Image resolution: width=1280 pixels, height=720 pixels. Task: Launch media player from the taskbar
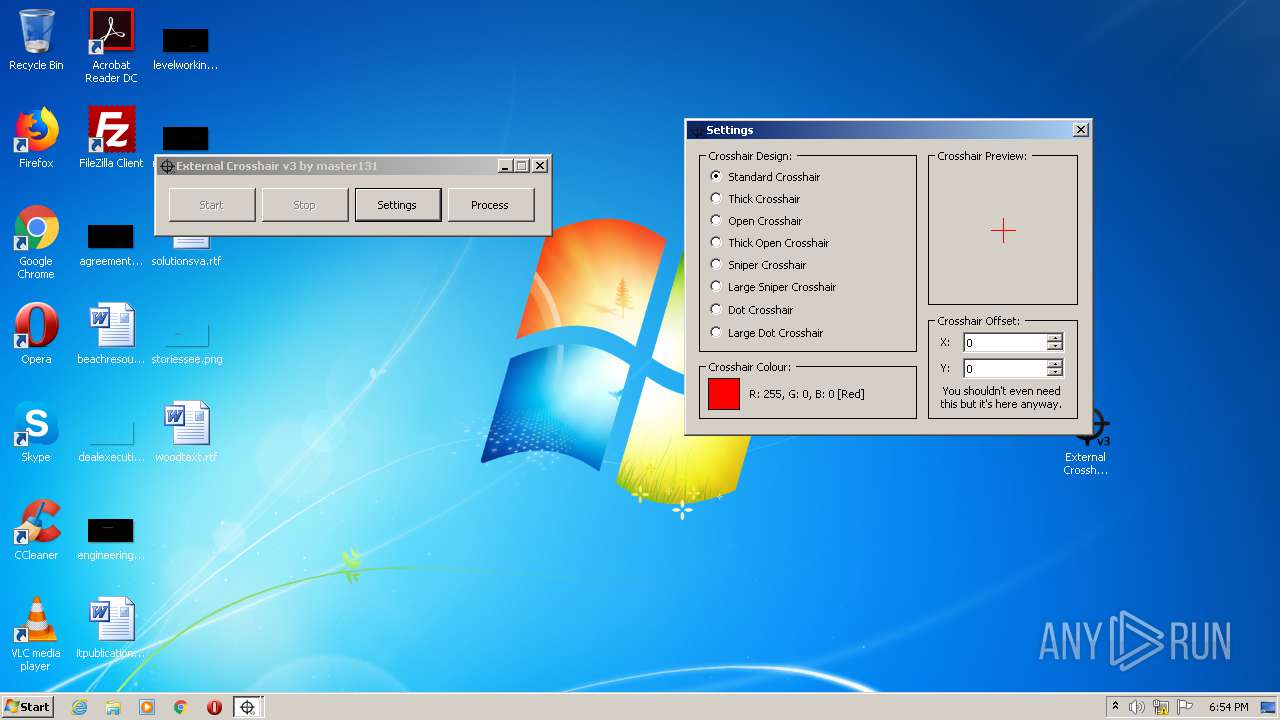147,707
